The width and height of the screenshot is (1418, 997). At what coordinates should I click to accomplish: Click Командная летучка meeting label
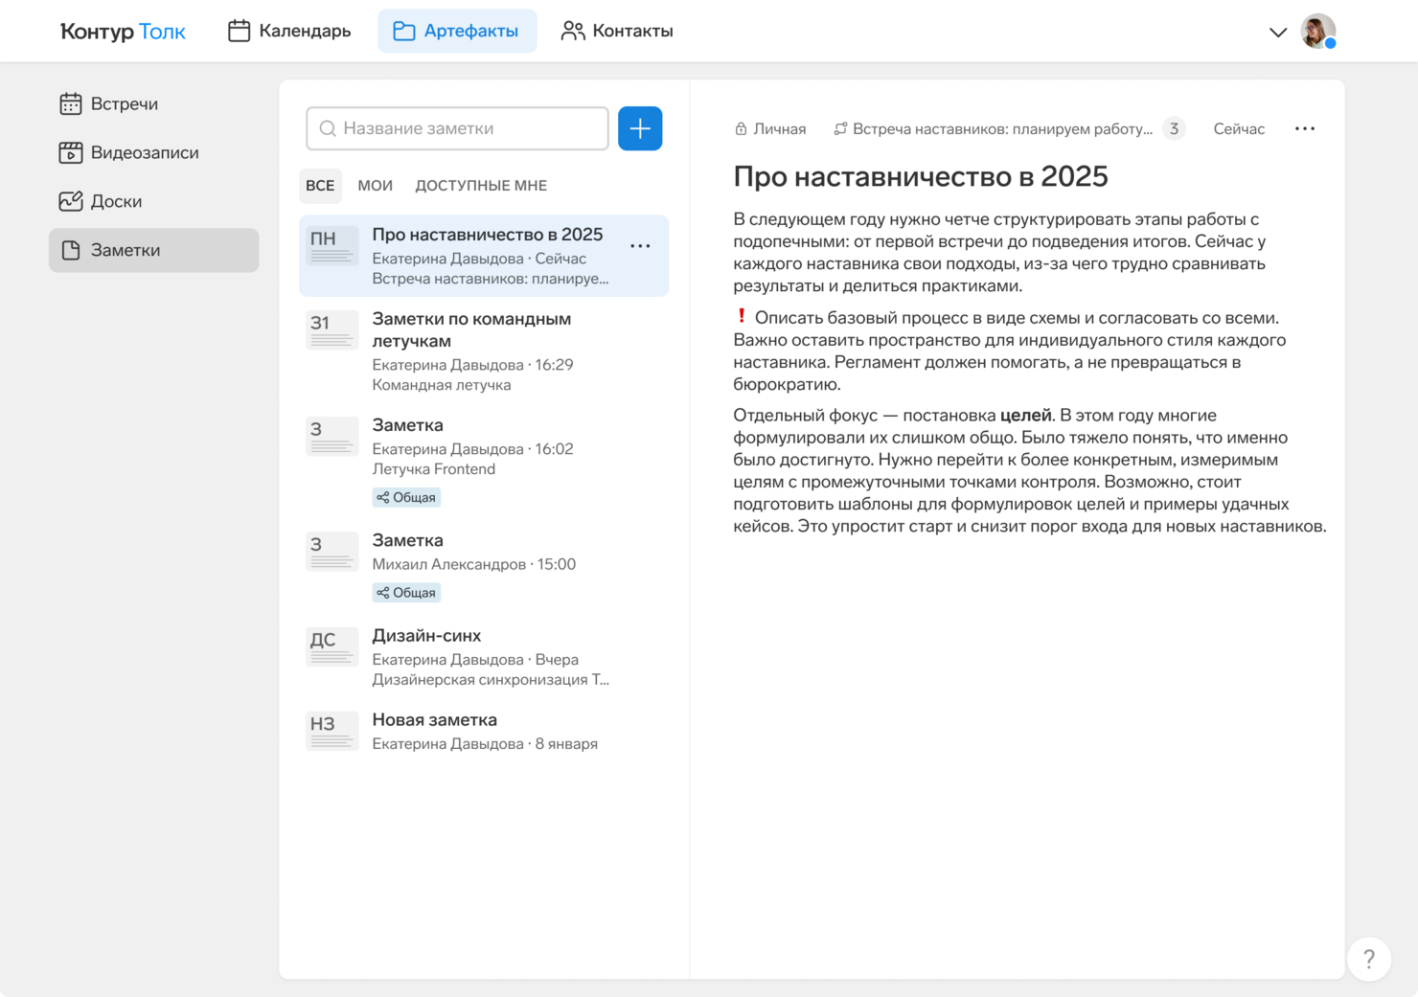(441, 385)
